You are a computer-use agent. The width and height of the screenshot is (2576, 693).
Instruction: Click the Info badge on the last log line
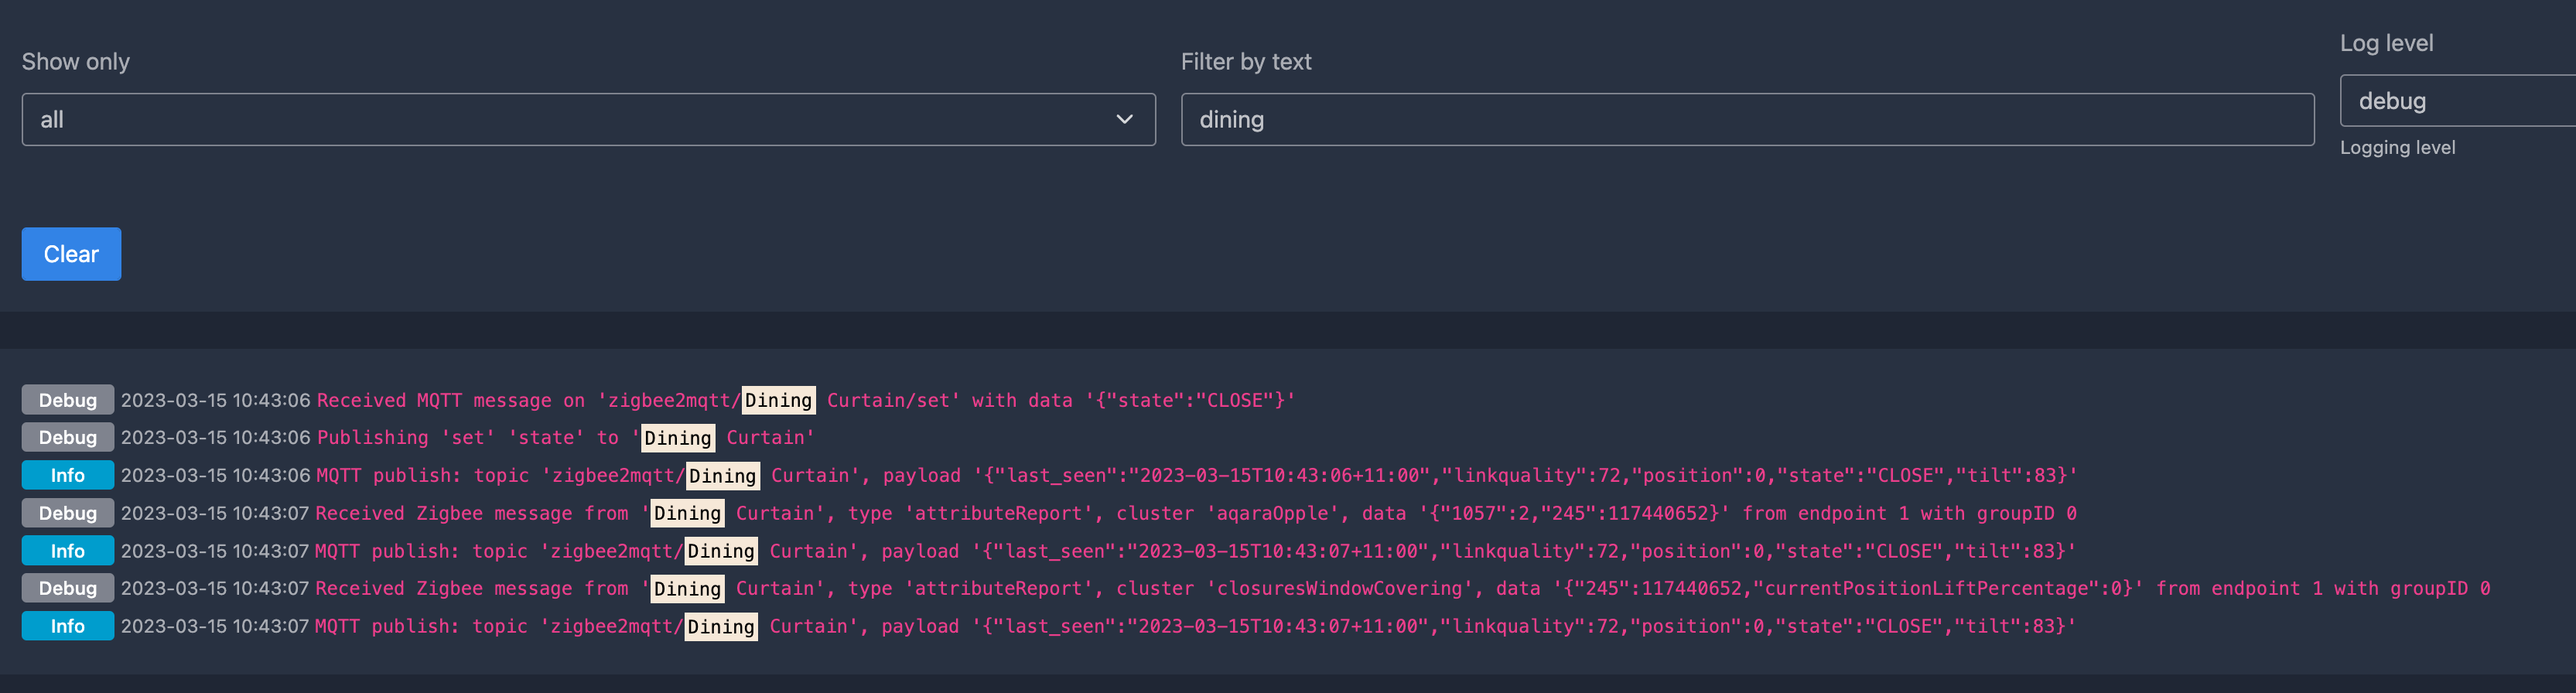click(68, 626)
